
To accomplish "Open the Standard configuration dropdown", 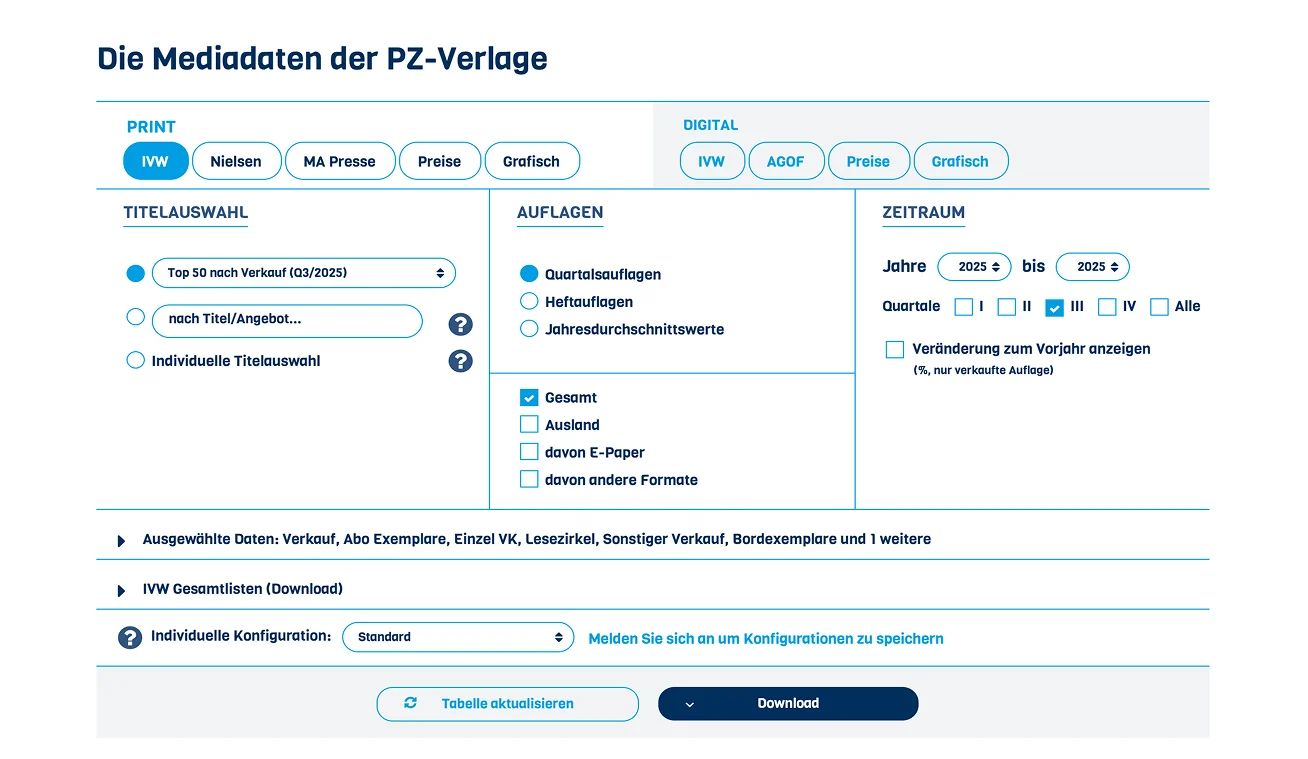I will coord(458,637).
